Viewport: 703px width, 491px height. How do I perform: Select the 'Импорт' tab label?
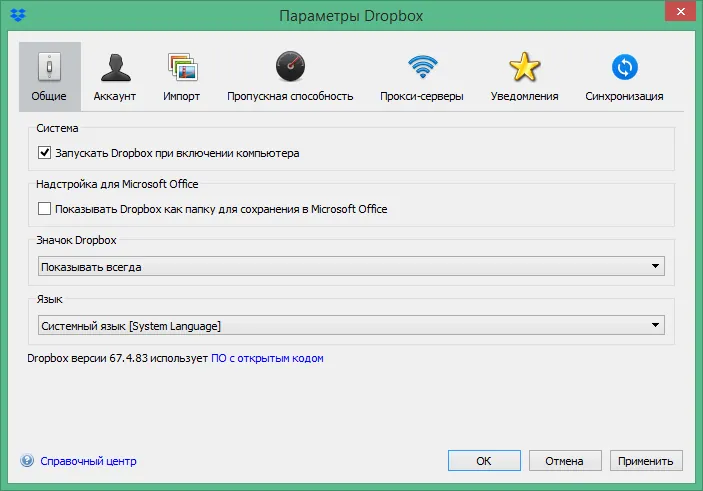tap(182, 96)
